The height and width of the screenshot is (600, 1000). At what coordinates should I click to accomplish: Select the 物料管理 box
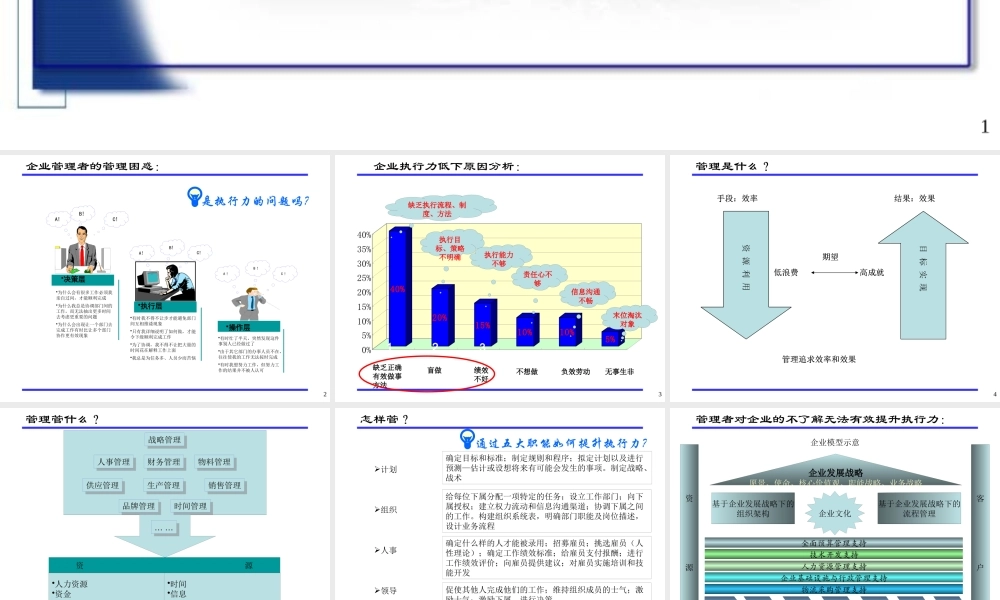pos(214,462)
